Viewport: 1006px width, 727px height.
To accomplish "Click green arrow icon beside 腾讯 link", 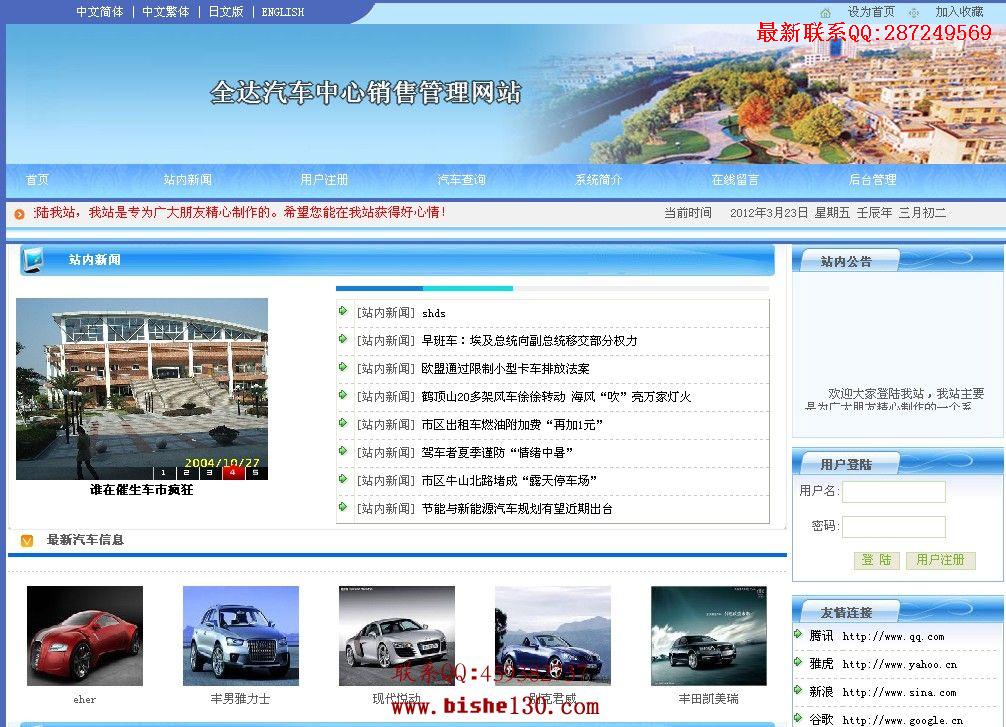I will coord(798,635).
